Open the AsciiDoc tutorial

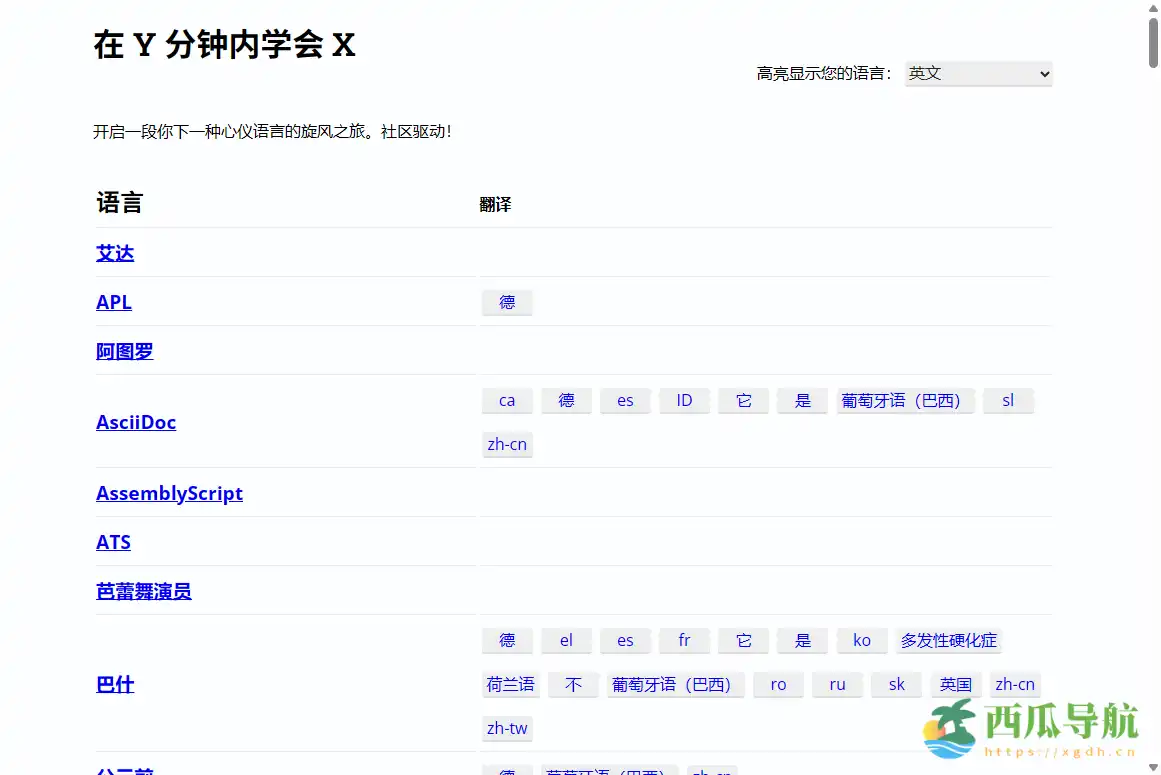point(136,422)
